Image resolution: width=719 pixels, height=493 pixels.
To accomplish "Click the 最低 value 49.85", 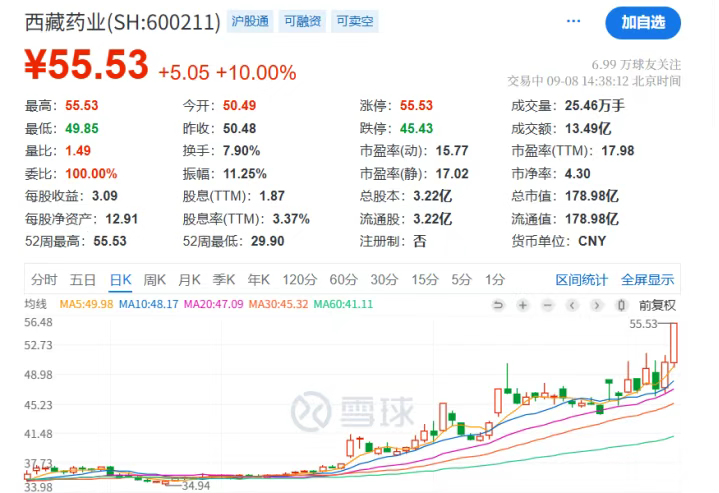I will coord(82,128).
